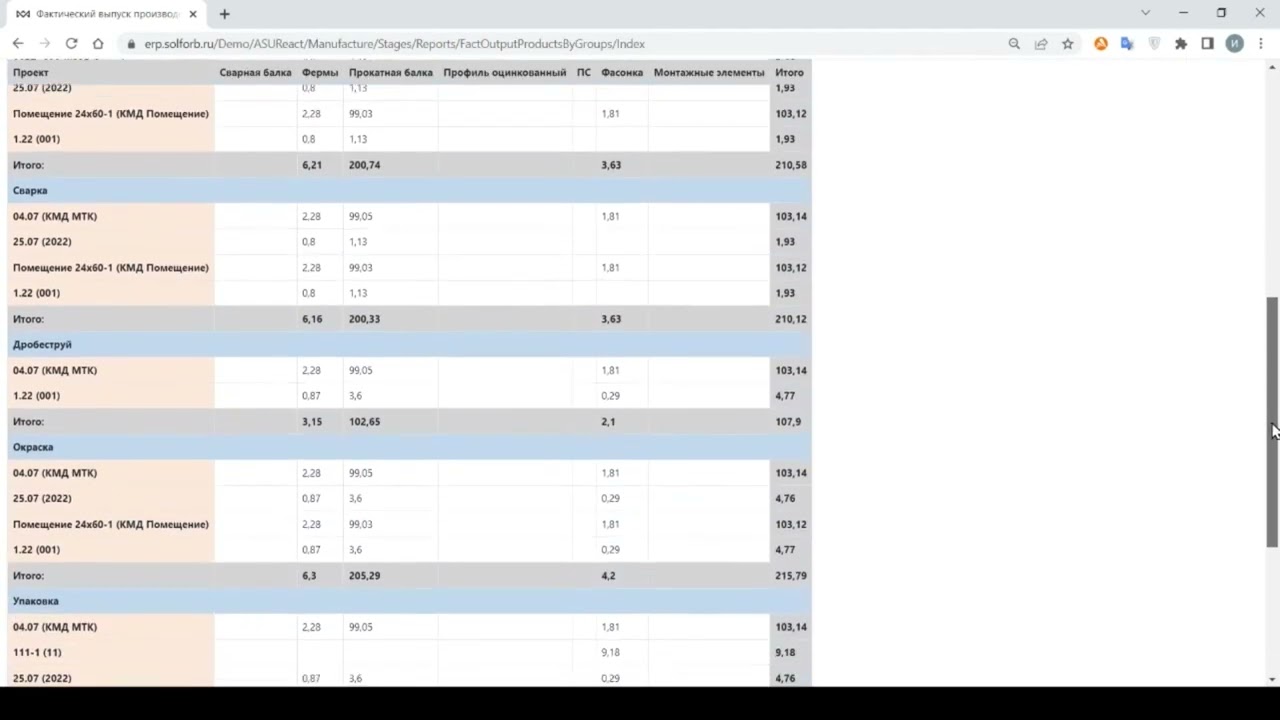
Task: Select the Фермы column header
Action: click(320, 72)
